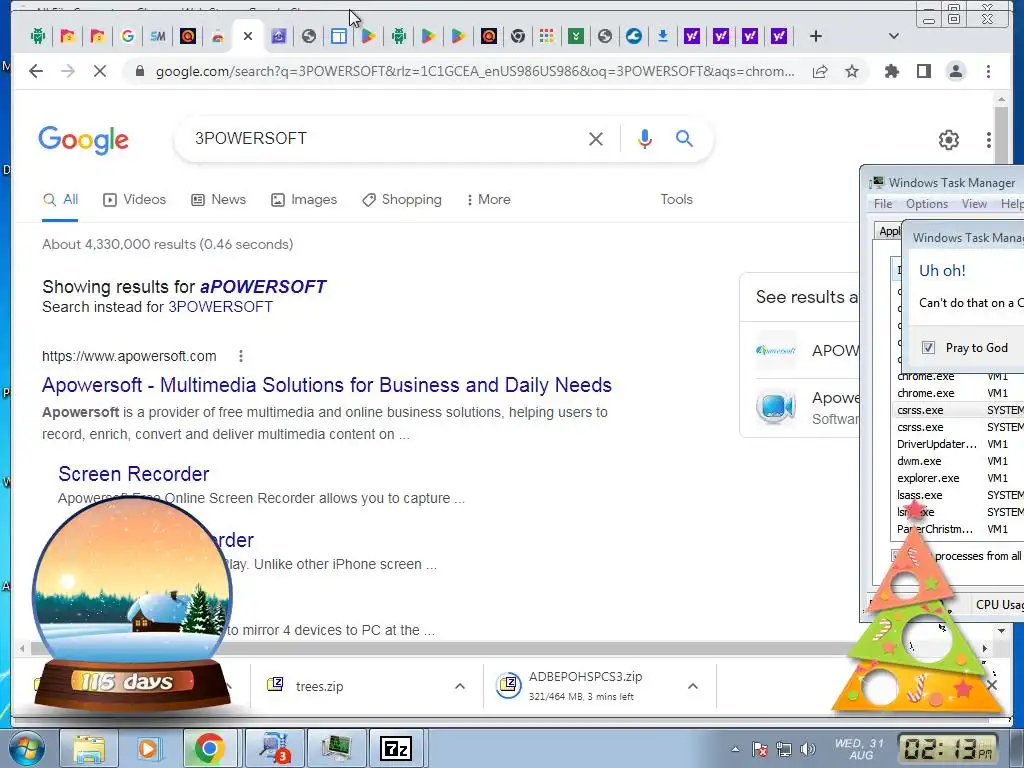Open a new tab with the plus button
This screenshot has width=1024, height=768.
[x=815, y=37]
